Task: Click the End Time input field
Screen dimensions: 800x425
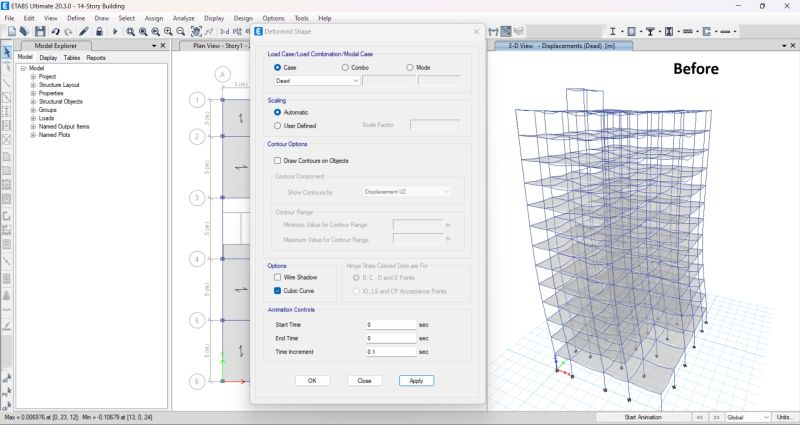Action: [391, 338]
